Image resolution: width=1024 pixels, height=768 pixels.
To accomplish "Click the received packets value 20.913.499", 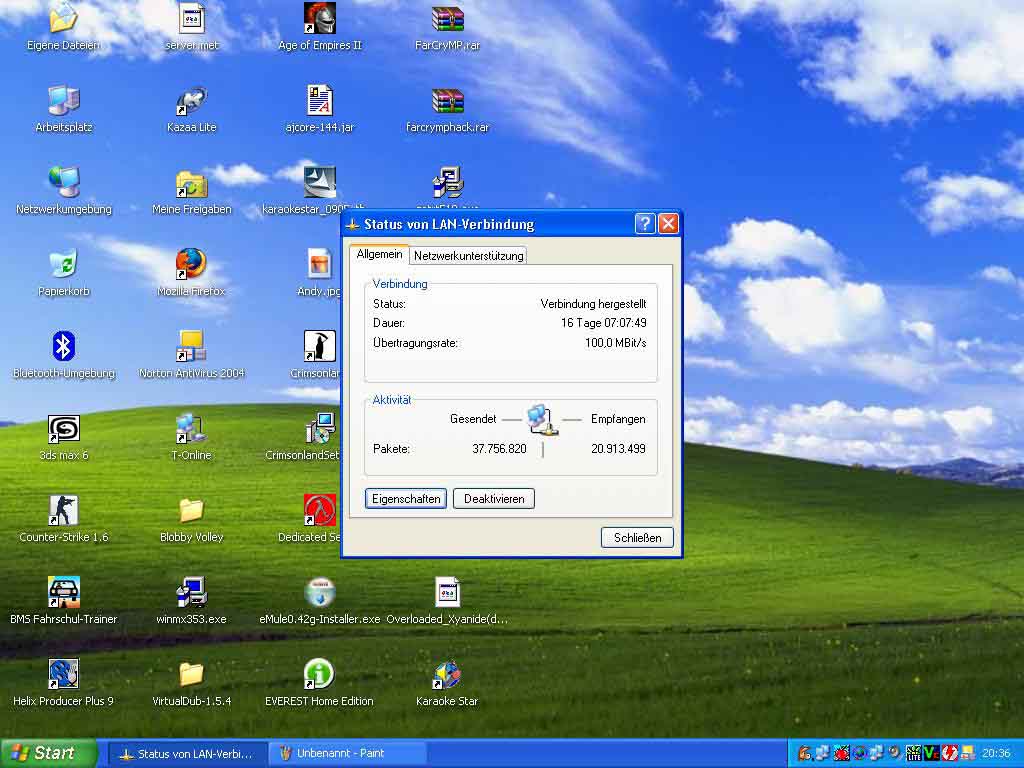I will pyautogui.click(x=618, y=449).
